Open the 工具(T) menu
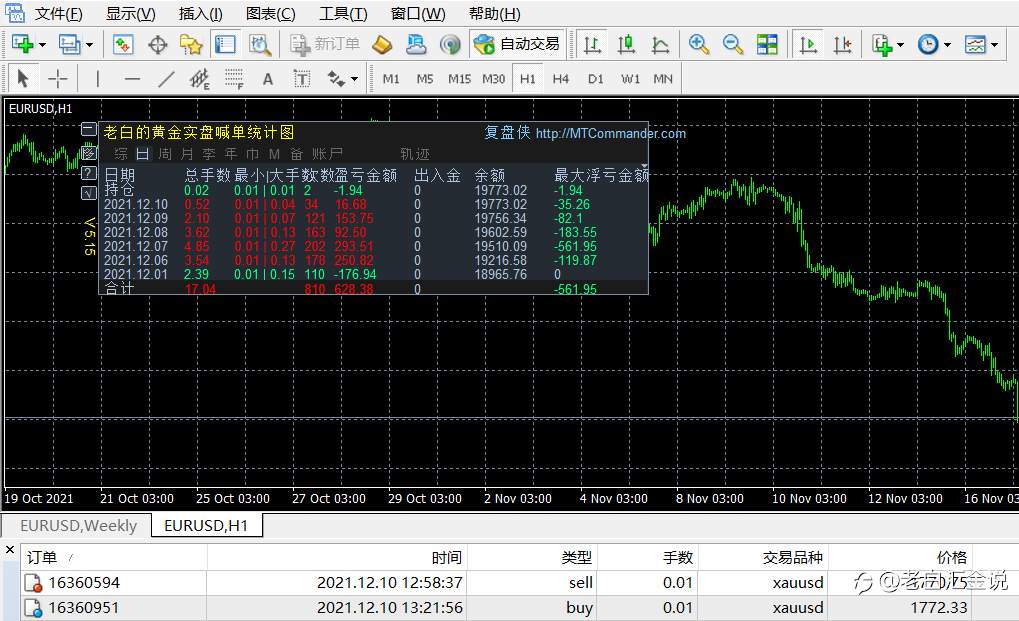This screenshot has height=621, width=1019. tap(343, 14)
